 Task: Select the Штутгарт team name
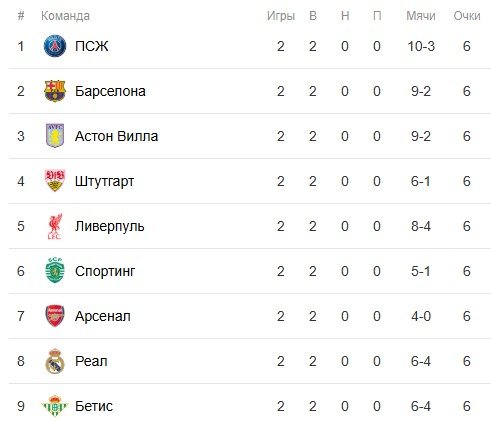[104, 182]
